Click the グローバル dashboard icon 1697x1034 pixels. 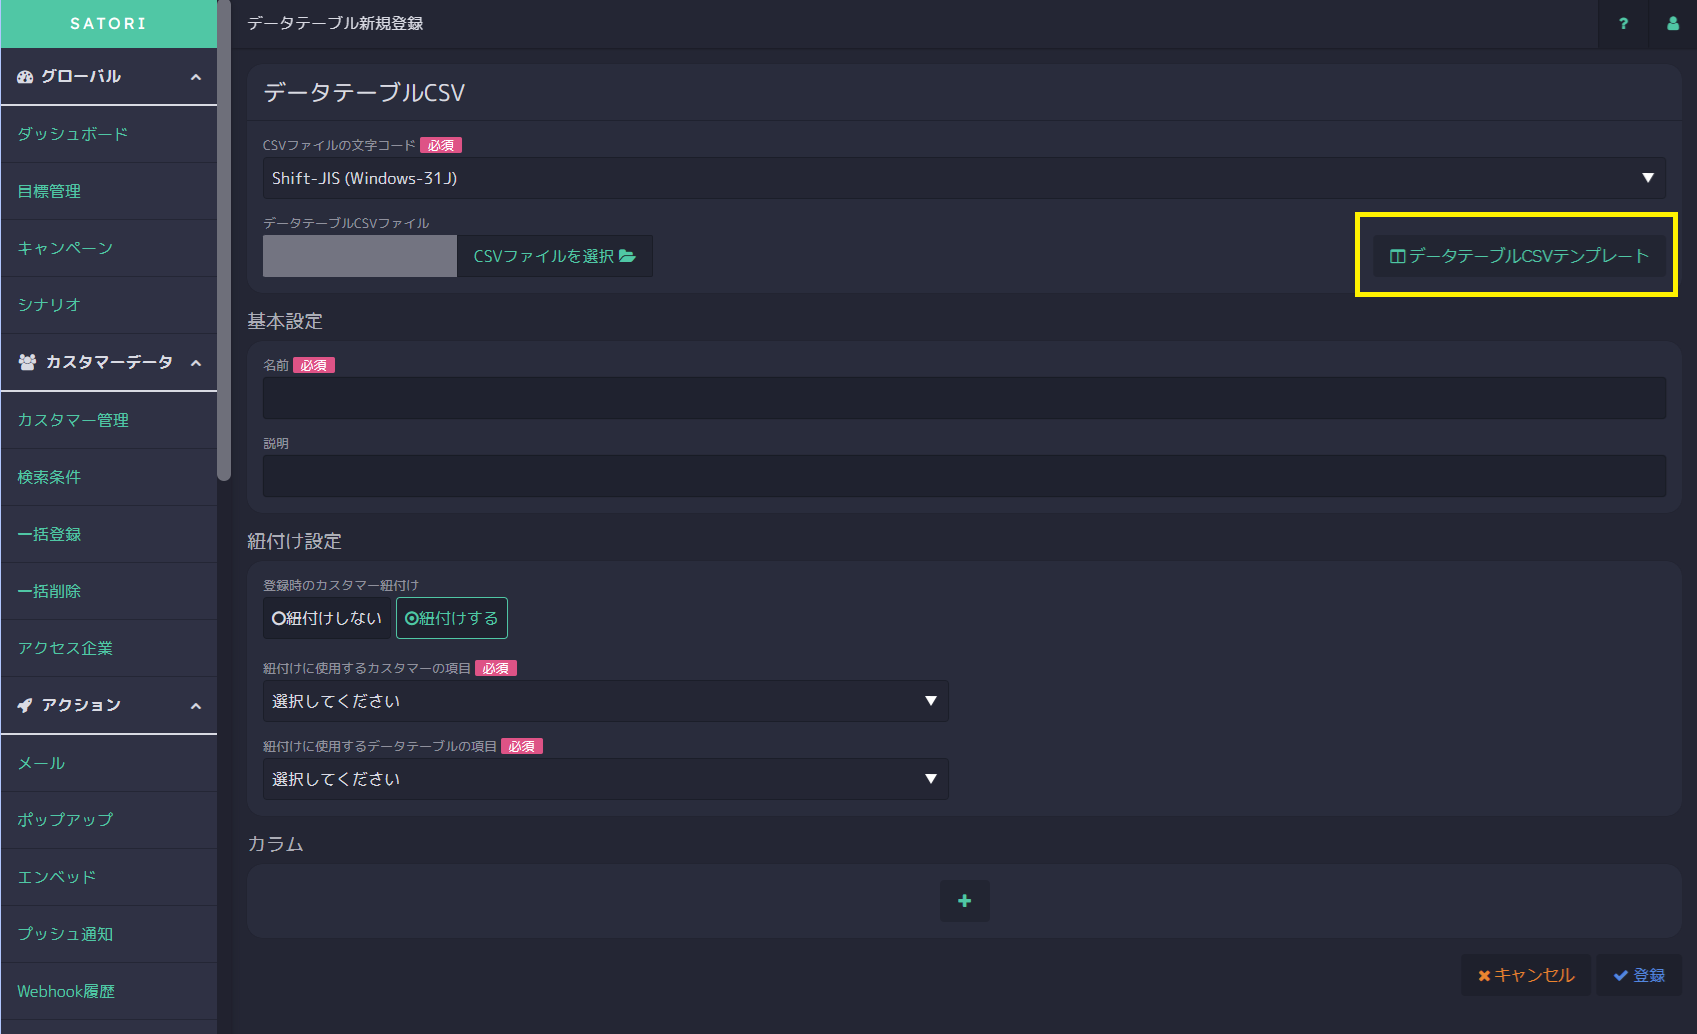point(25,77)
